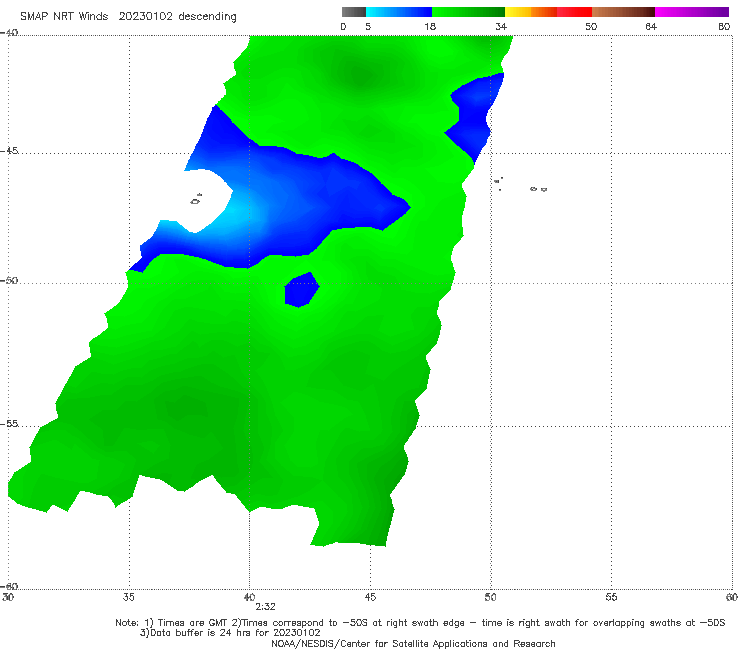740x650 pixels.
Task: Click the longitude label '55' on axis
Action: [611, 597]
